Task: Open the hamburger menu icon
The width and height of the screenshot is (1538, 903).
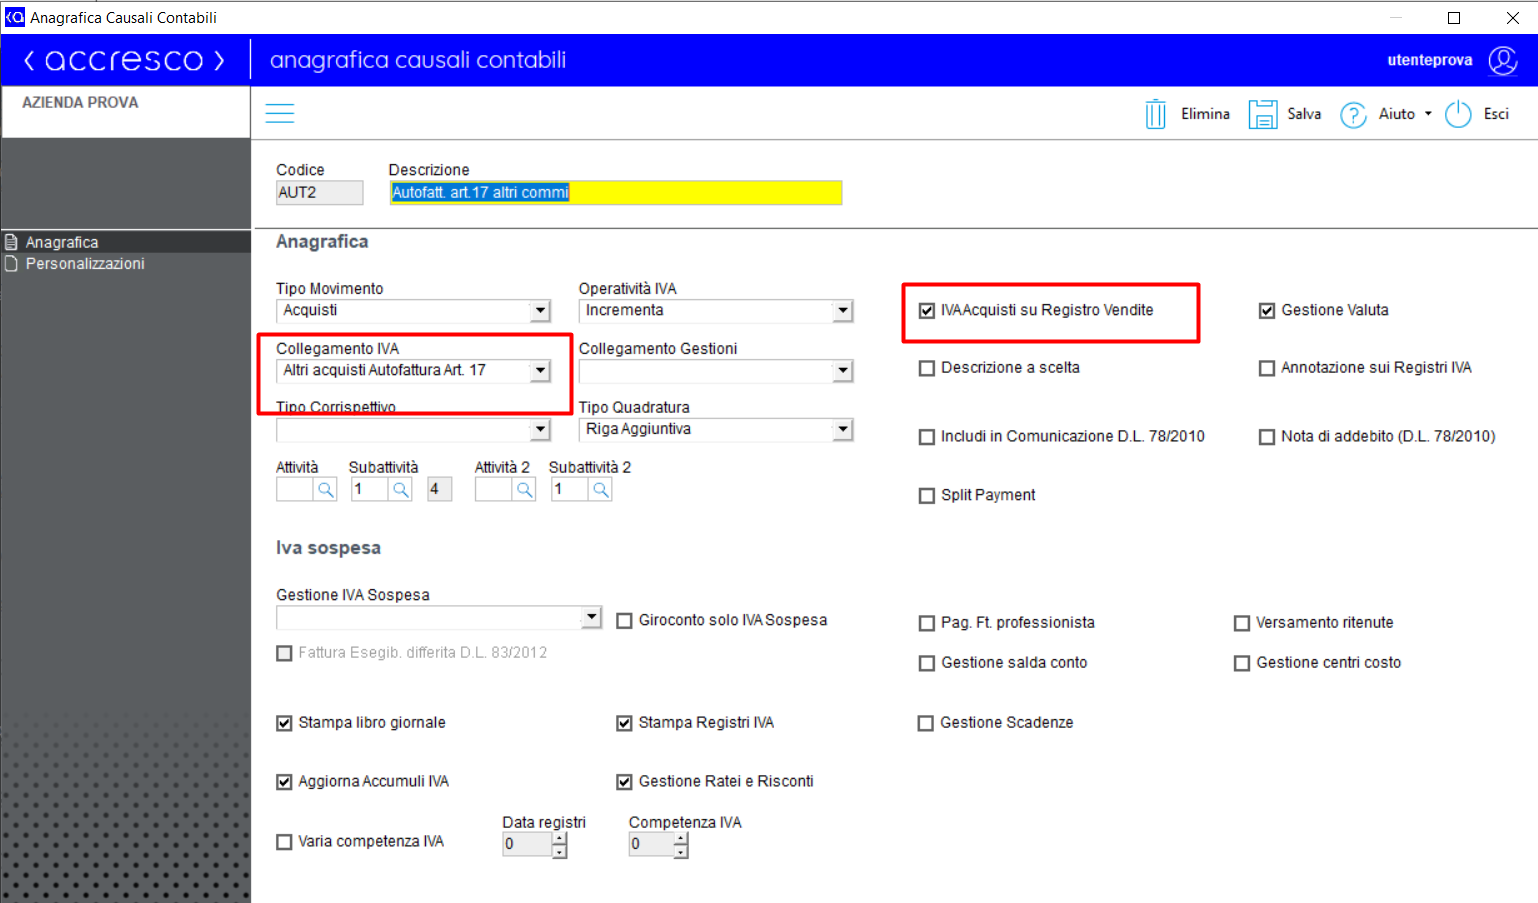Action: pyautogui.click(x=280, y=114)
